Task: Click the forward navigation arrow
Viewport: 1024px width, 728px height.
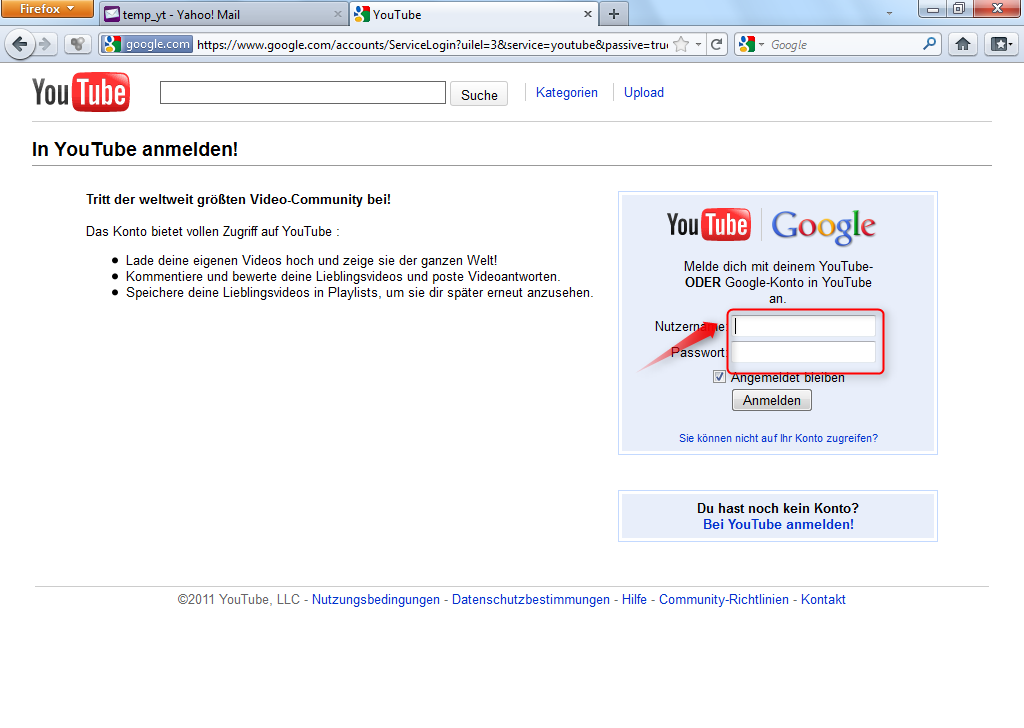Action: 46,44
